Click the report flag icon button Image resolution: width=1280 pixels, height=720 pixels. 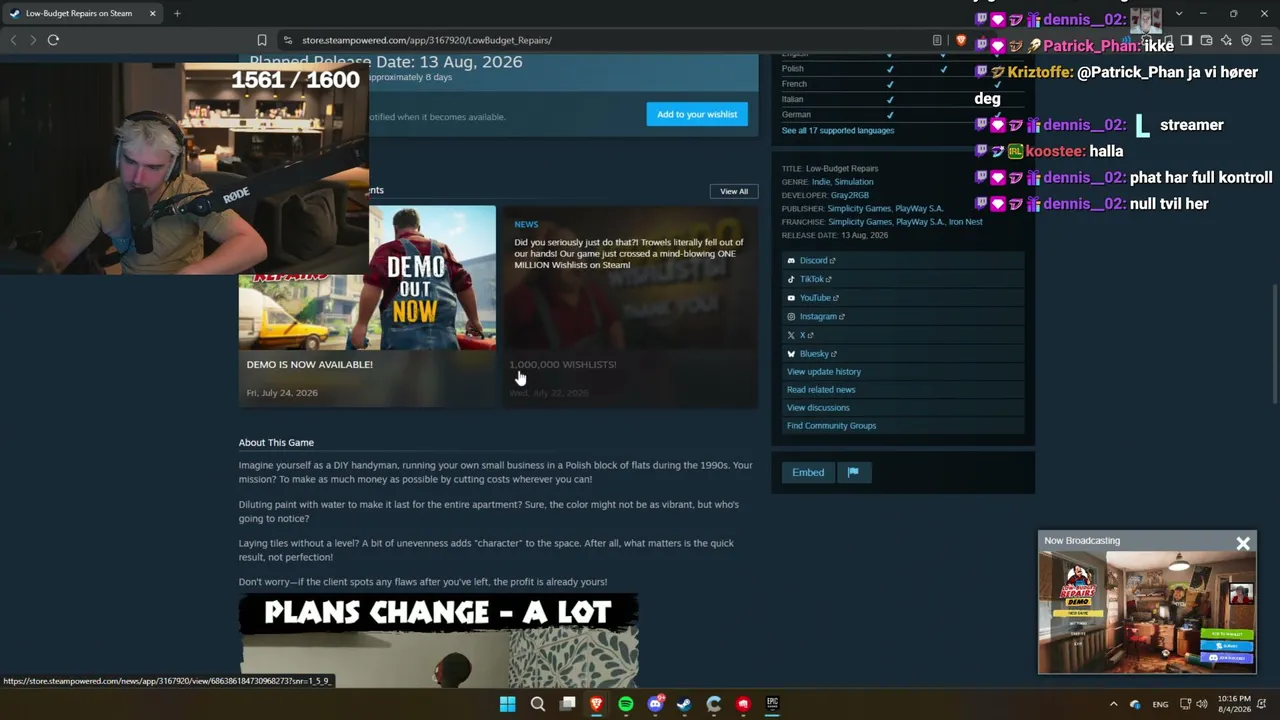853,473
